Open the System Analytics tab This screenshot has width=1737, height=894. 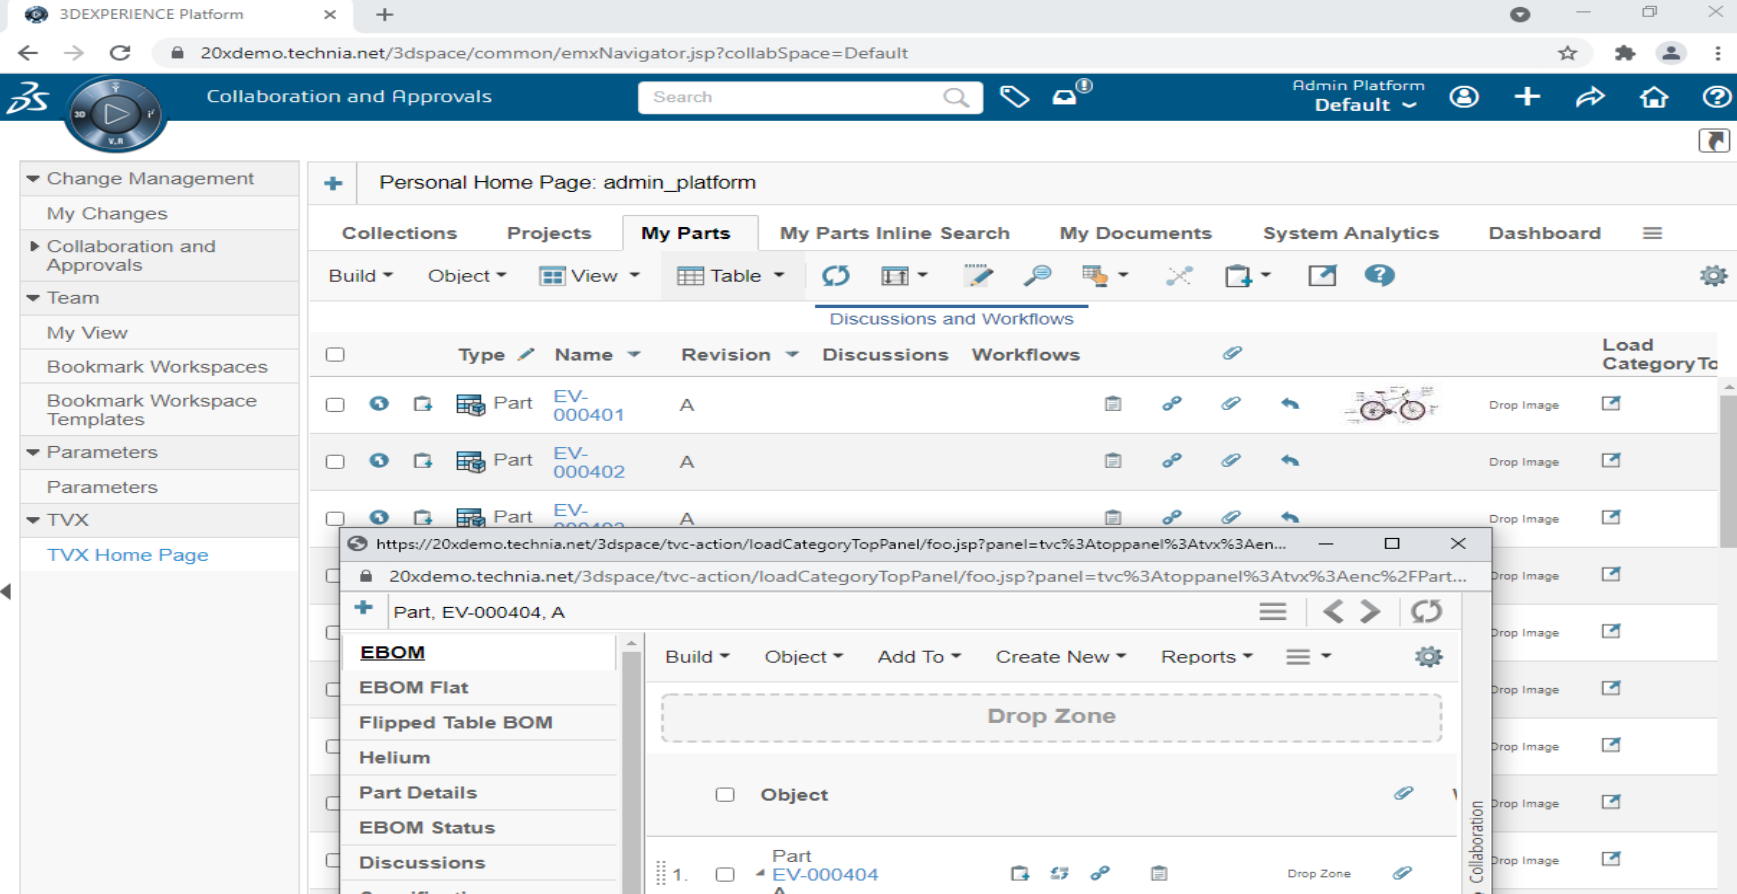tap(1350, 233)
